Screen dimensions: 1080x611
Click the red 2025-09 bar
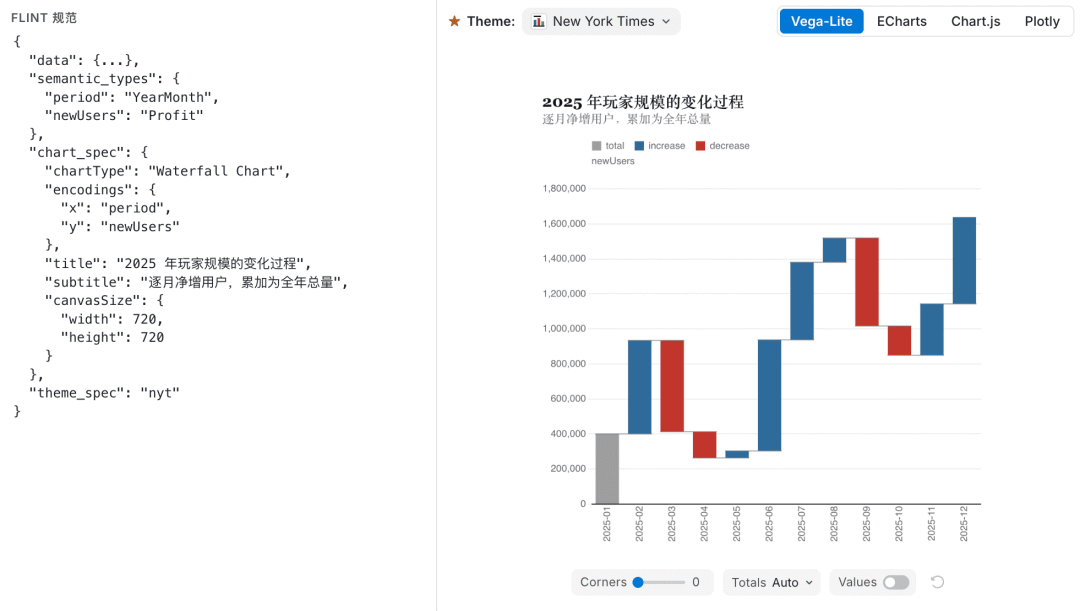[866, 282]
